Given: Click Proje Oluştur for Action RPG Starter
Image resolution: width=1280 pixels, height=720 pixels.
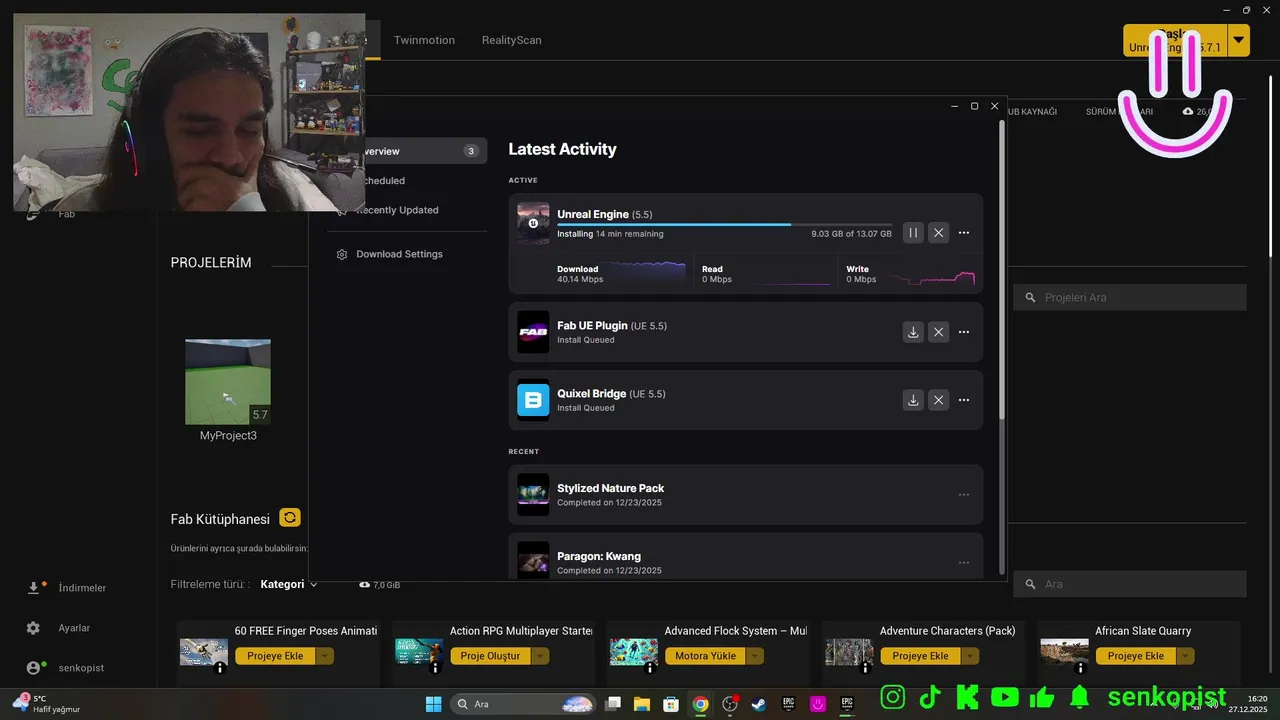Looking at the screenshot, I should coord(490,656).
